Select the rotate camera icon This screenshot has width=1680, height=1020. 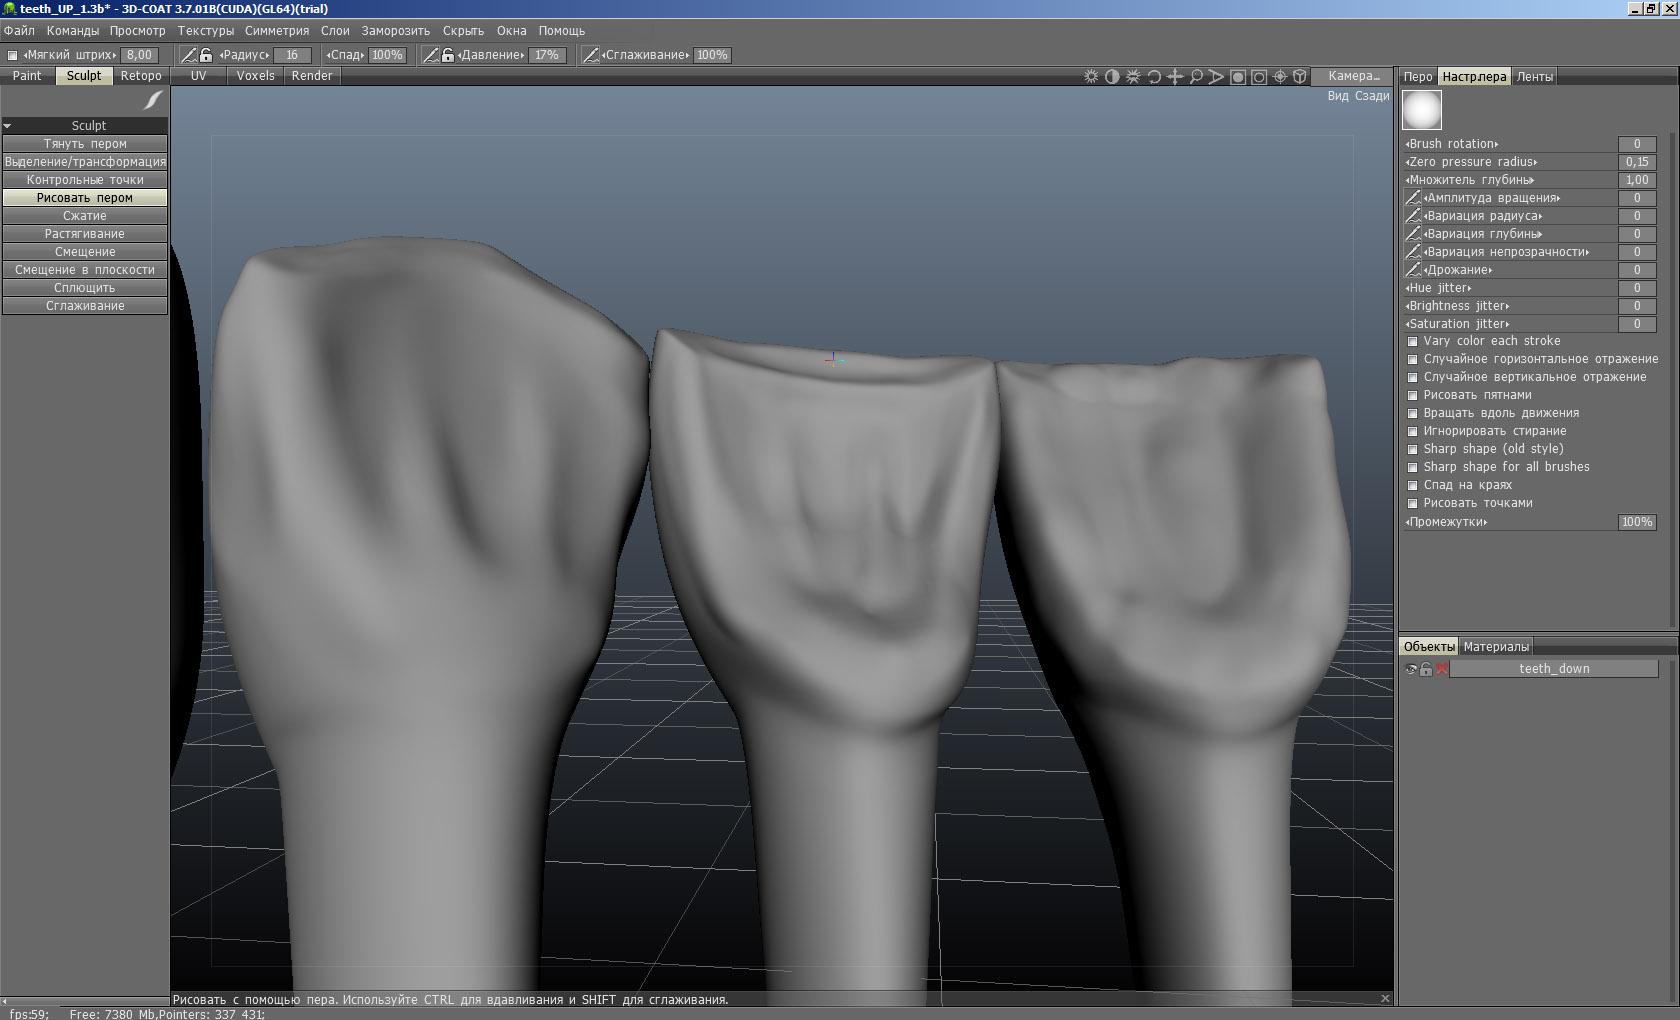[x=1154, y=77]
